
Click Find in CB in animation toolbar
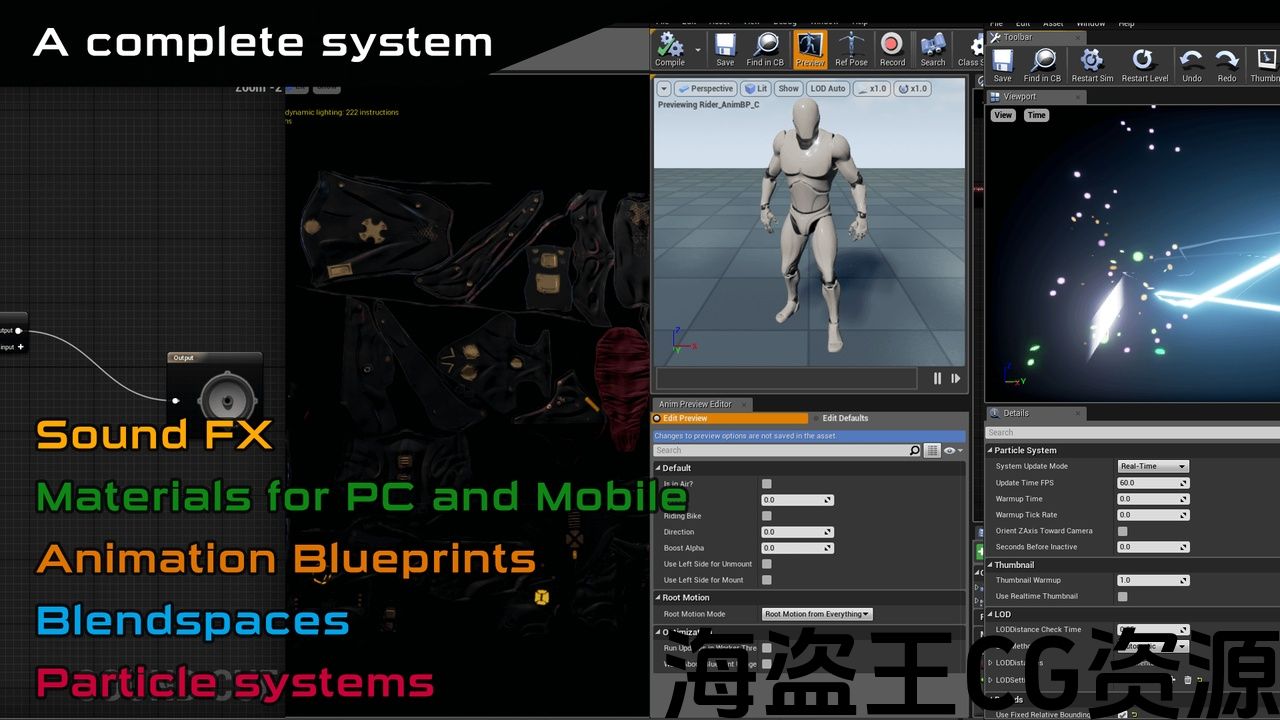point(765,47)
